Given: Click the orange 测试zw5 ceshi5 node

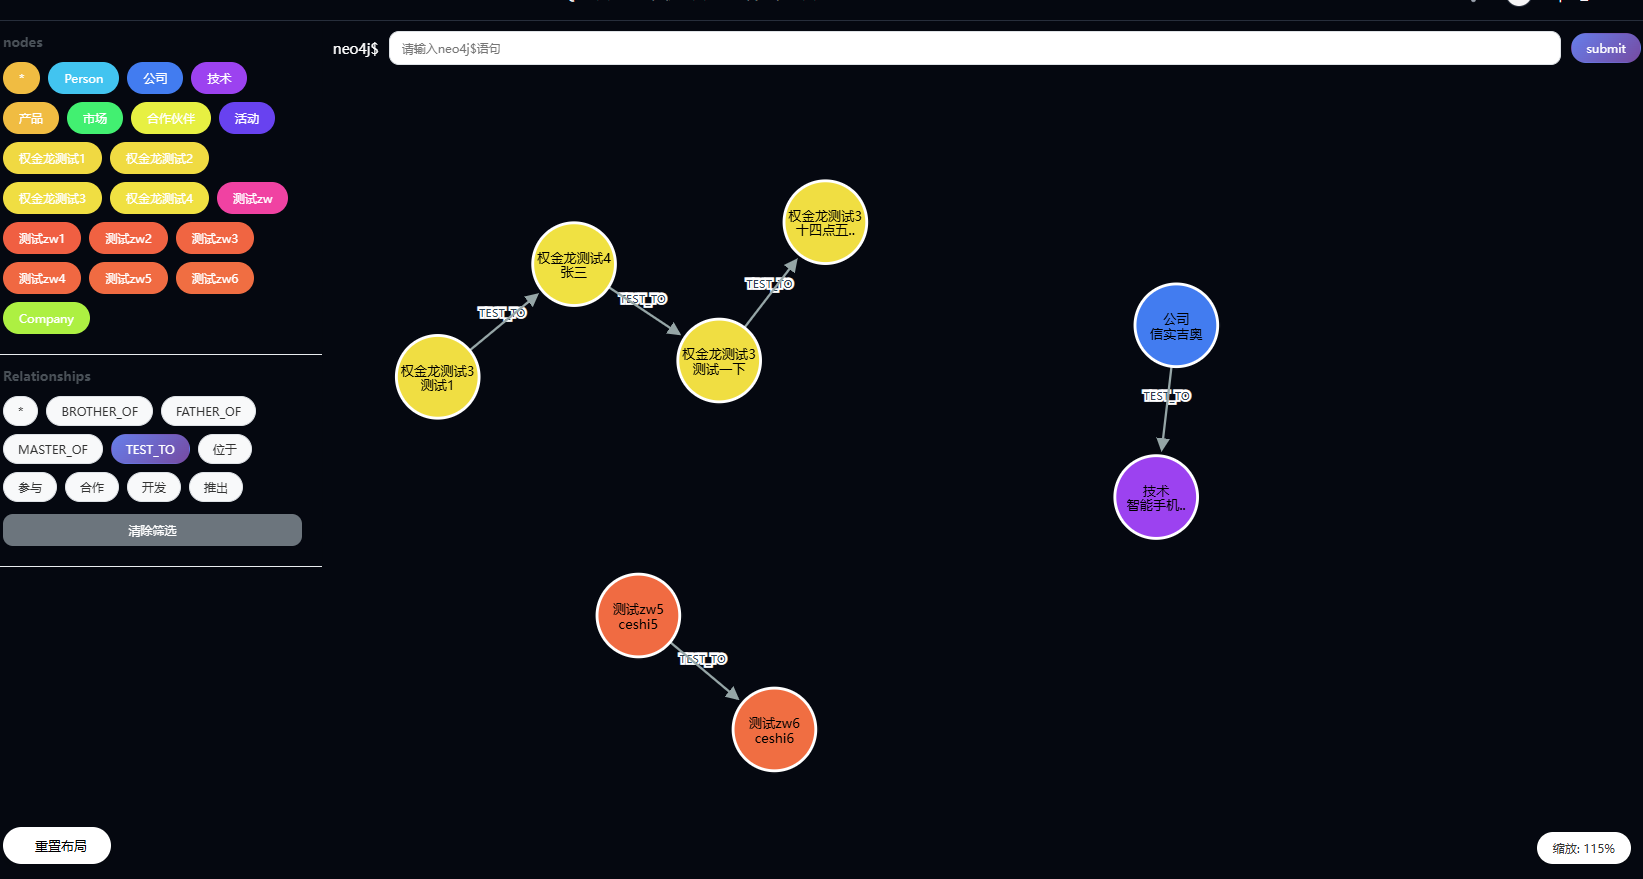Looking at the screenshot, I should point(638,616).
